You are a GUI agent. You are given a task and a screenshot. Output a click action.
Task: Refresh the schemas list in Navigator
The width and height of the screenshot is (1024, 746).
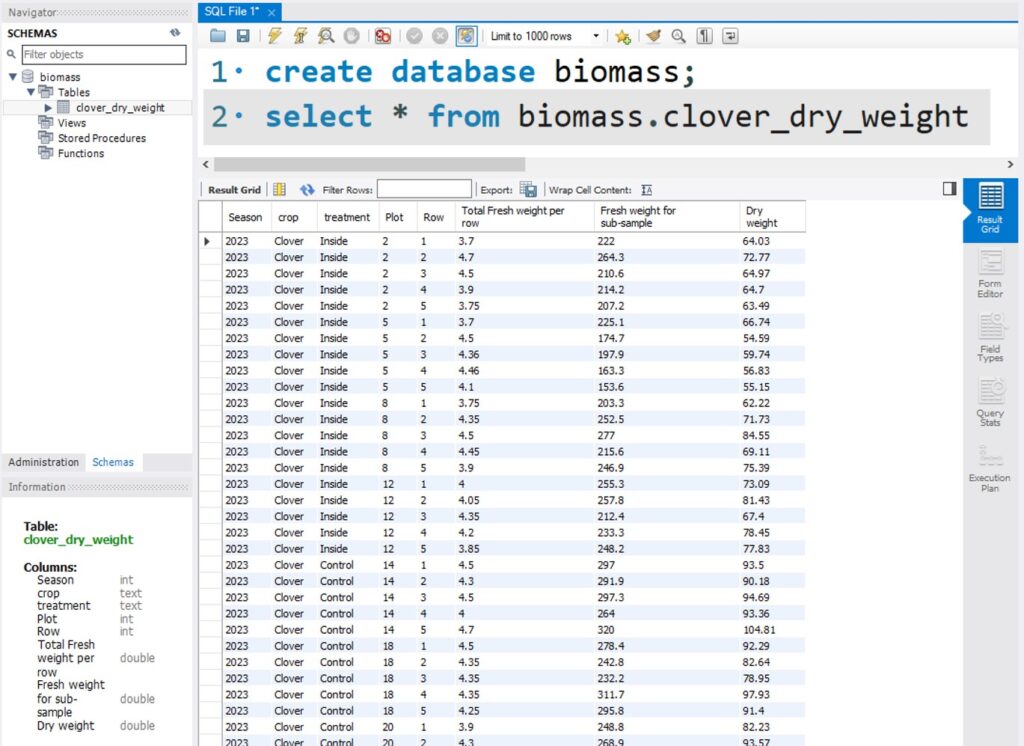(175, 33)
